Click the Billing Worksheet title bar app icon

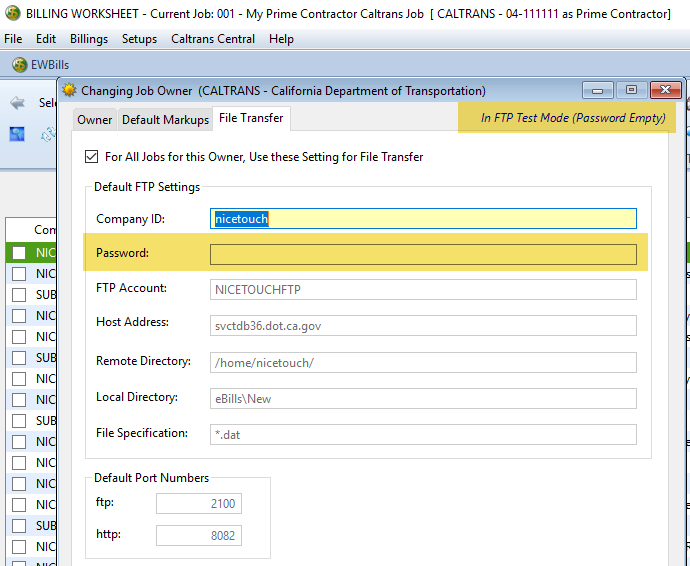13,13
